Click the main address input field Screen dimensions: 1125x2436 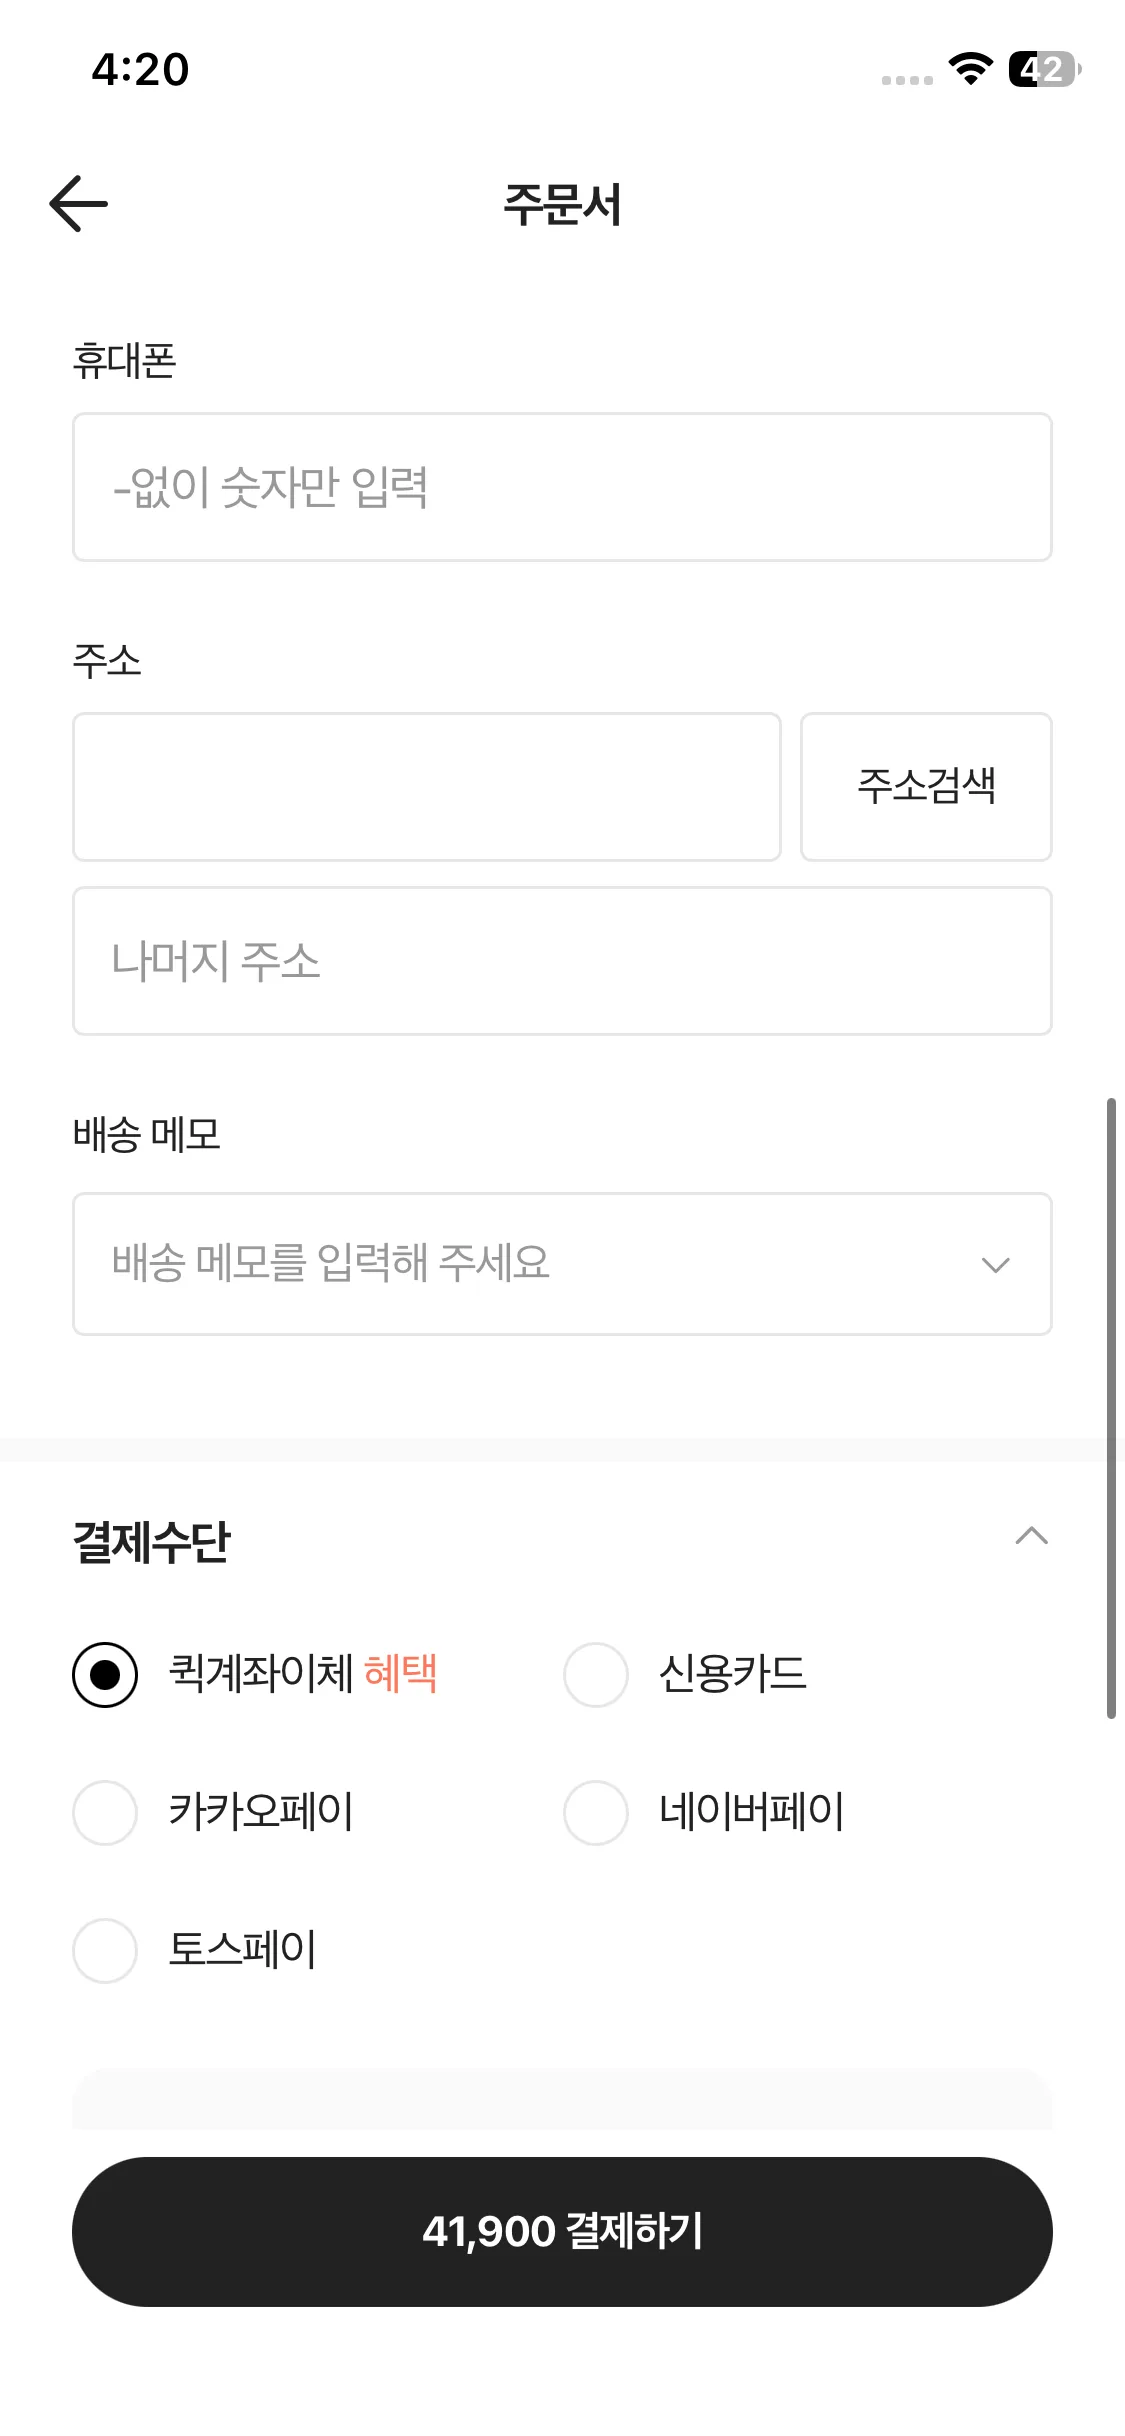426,787
